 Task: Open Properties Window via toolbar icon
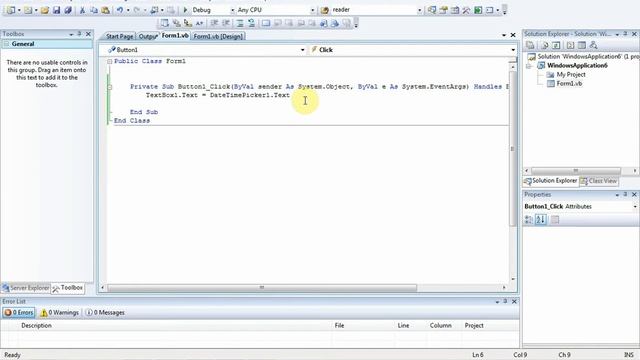click(443, 10)
